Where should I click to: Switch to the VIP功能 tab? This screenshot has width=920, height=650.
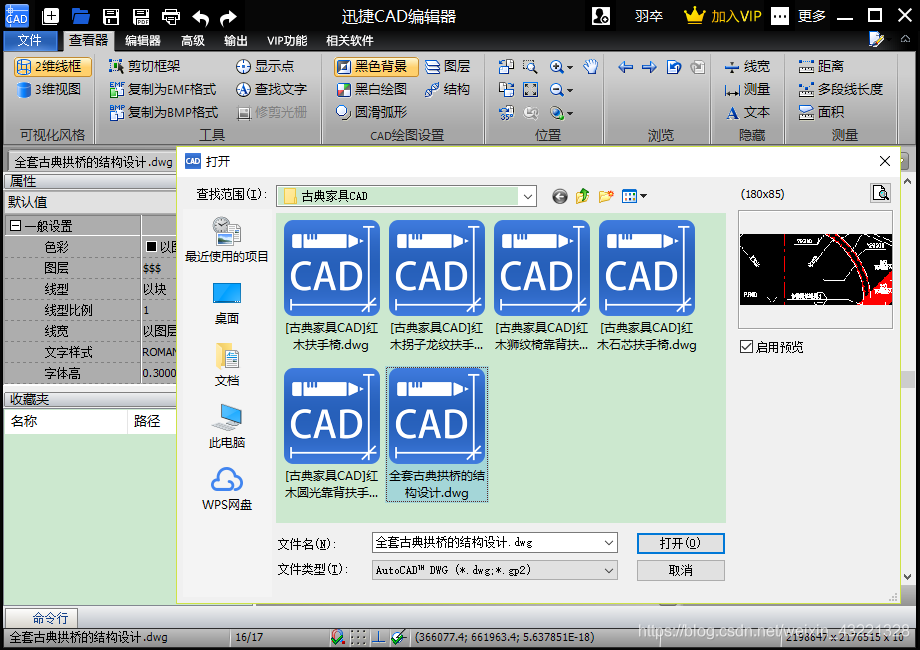pyautogui.click(x=287, y=40)
